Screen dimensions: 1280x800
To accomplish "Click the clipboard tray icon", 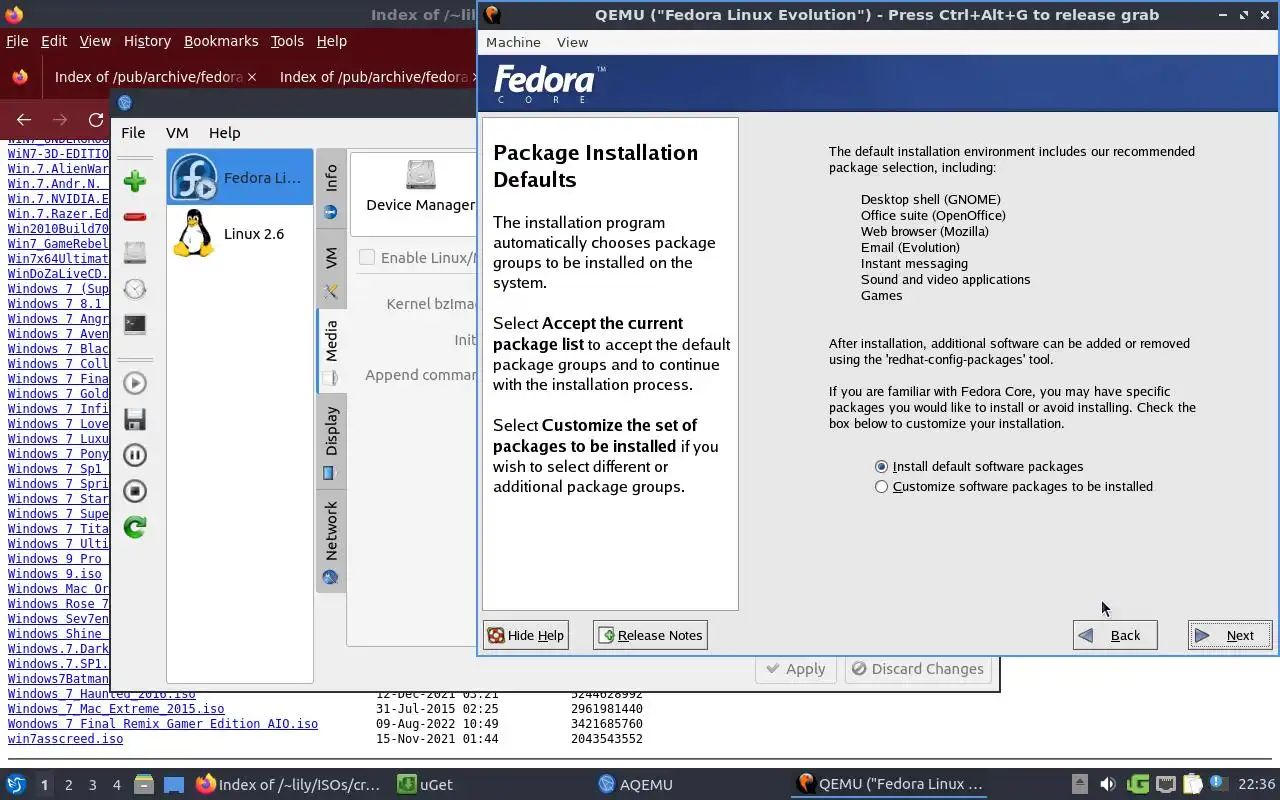I will pos(1192,785).
